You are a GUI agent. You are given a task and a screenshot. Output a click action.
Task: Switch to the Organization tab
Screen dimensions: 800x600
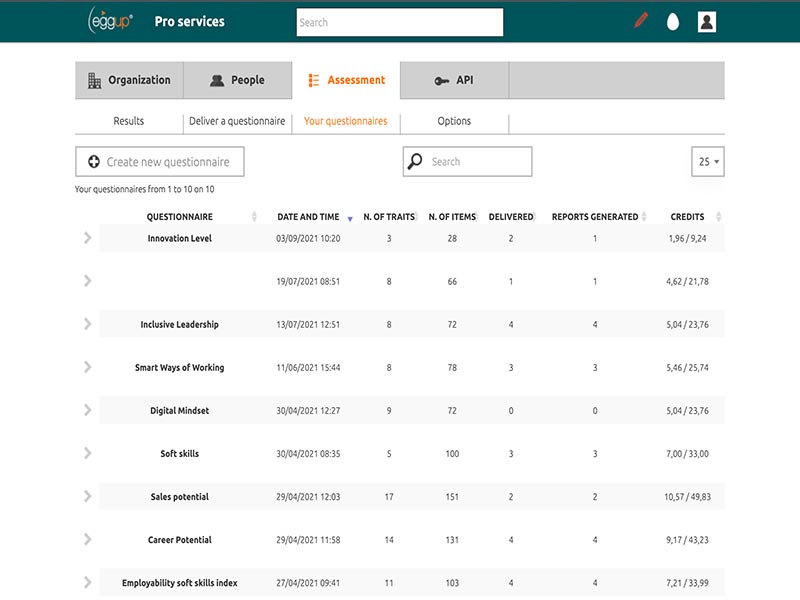(x=129, y=80)
